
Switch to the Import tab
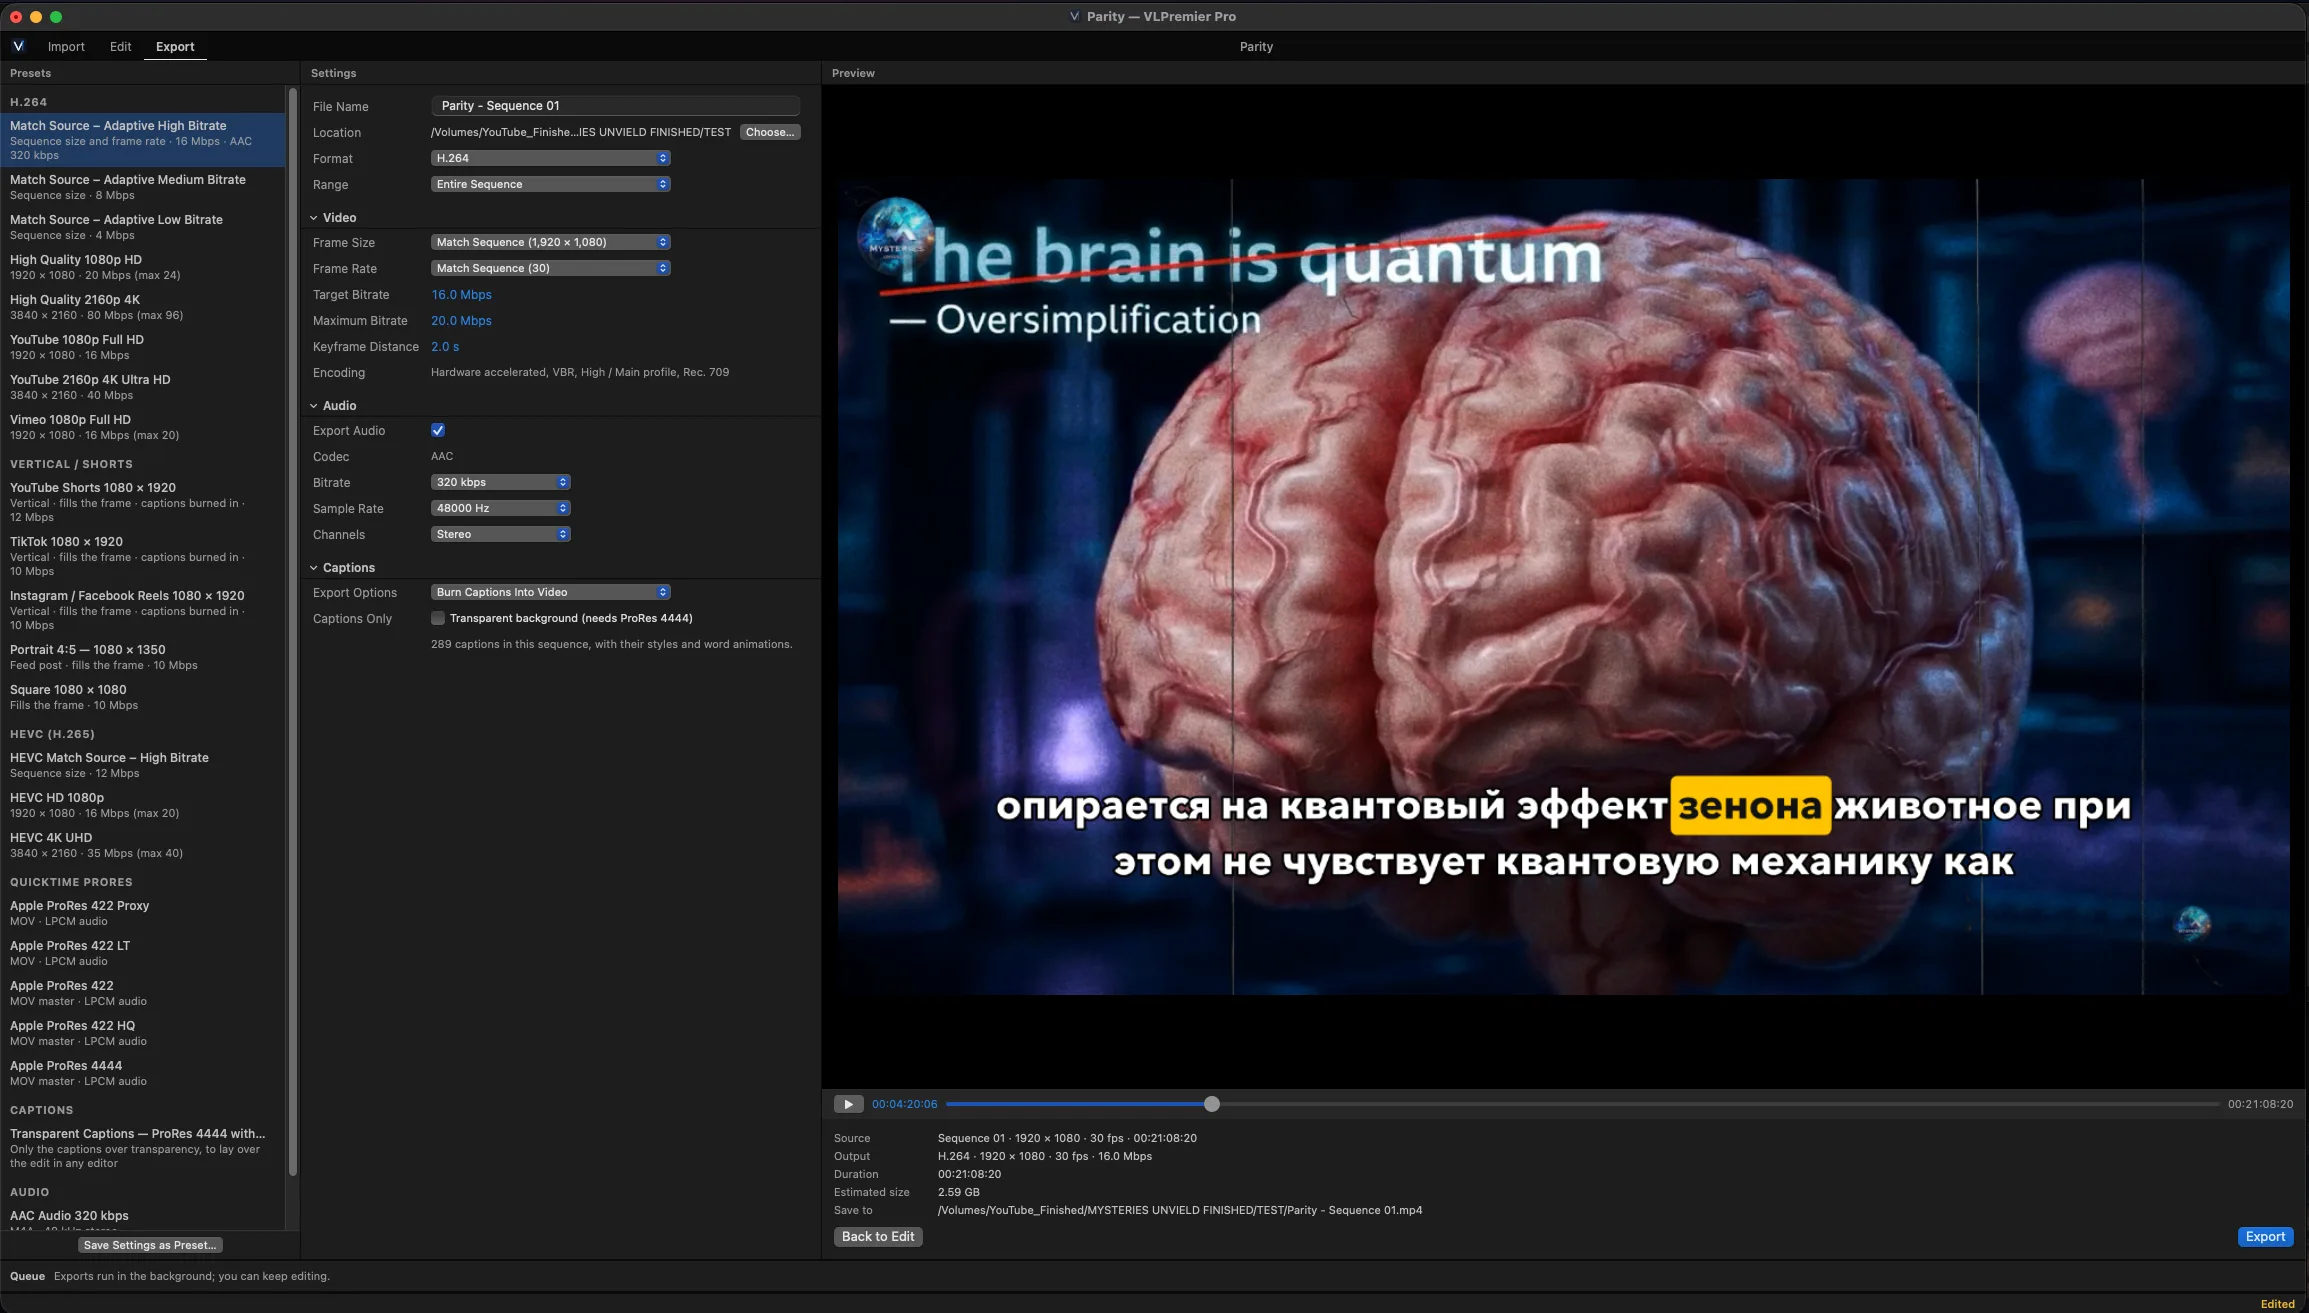pos(66,46)
